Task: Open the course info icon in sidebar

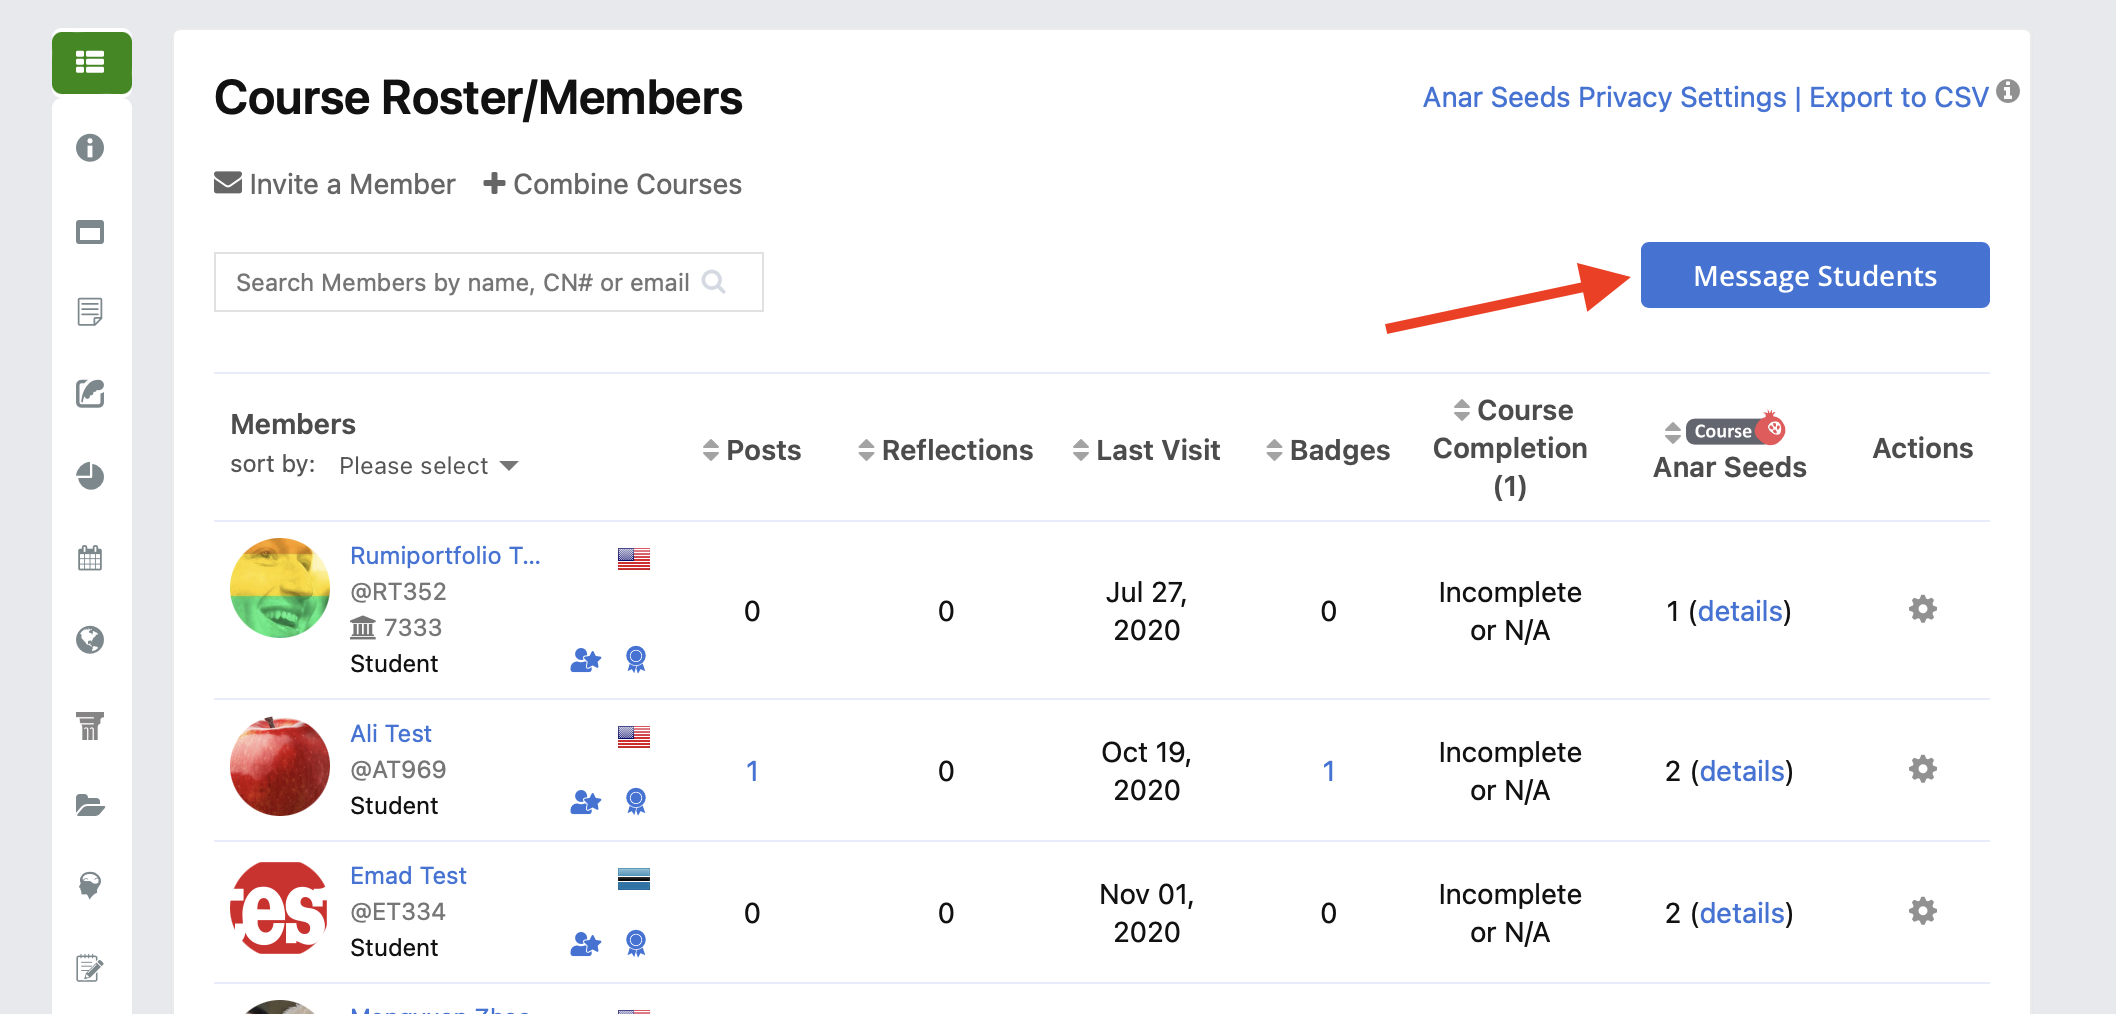Action: pos(90,148)
